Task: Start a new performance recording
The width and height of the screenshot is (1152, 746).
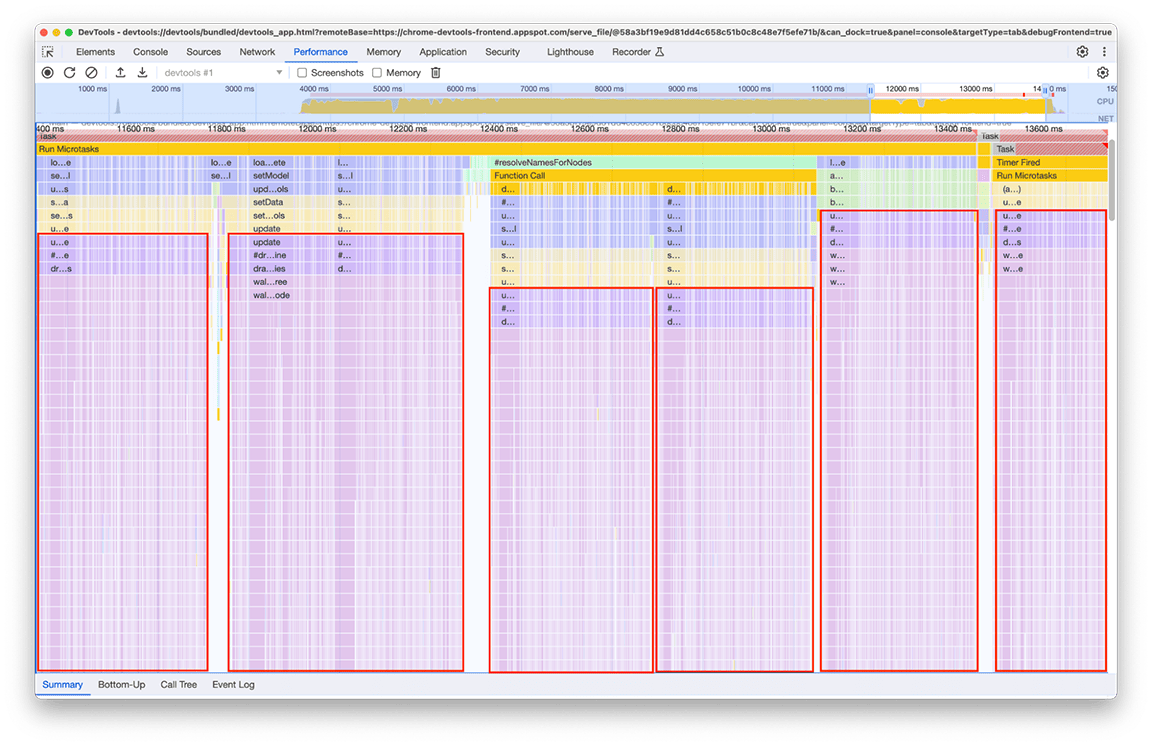Action: pyautogui.click(x=47, y=72)
